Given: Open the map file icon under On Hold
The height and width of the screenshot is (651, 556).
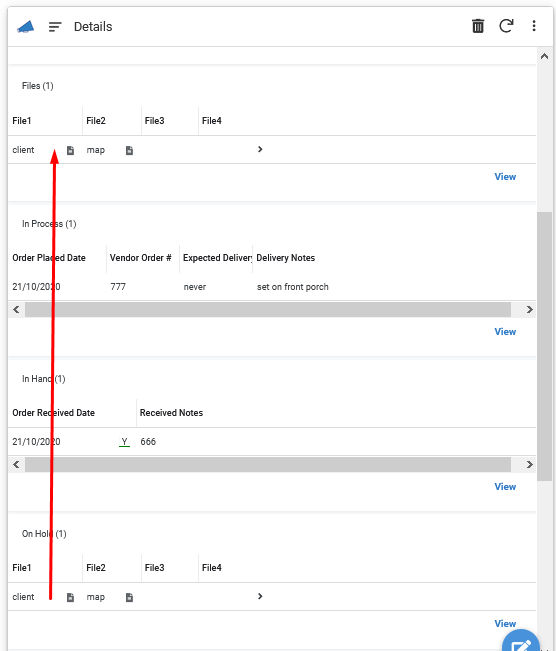Looking at the screenshot, I should (x=130, y=597).
